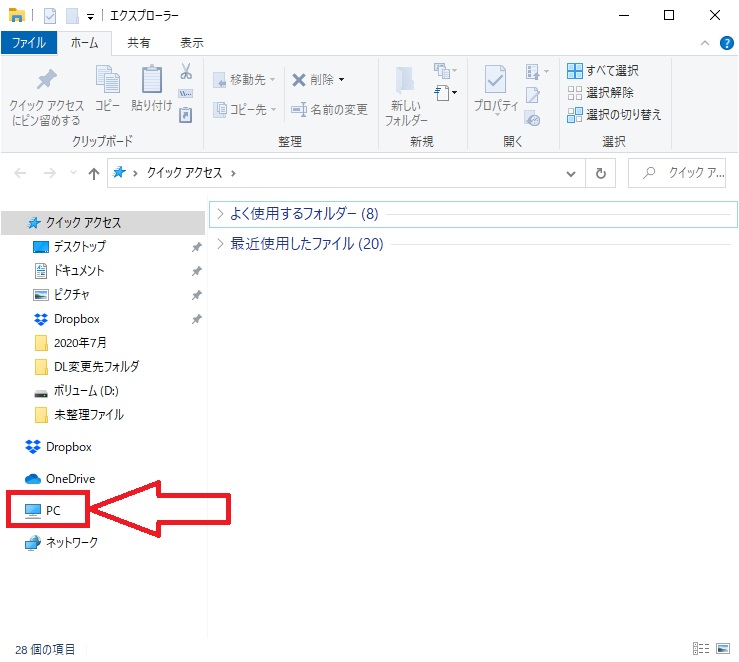The image size is (739, 662).
Task: Open recent locations dropdown beside forward arrow
Action: click(x=73, y=173)
